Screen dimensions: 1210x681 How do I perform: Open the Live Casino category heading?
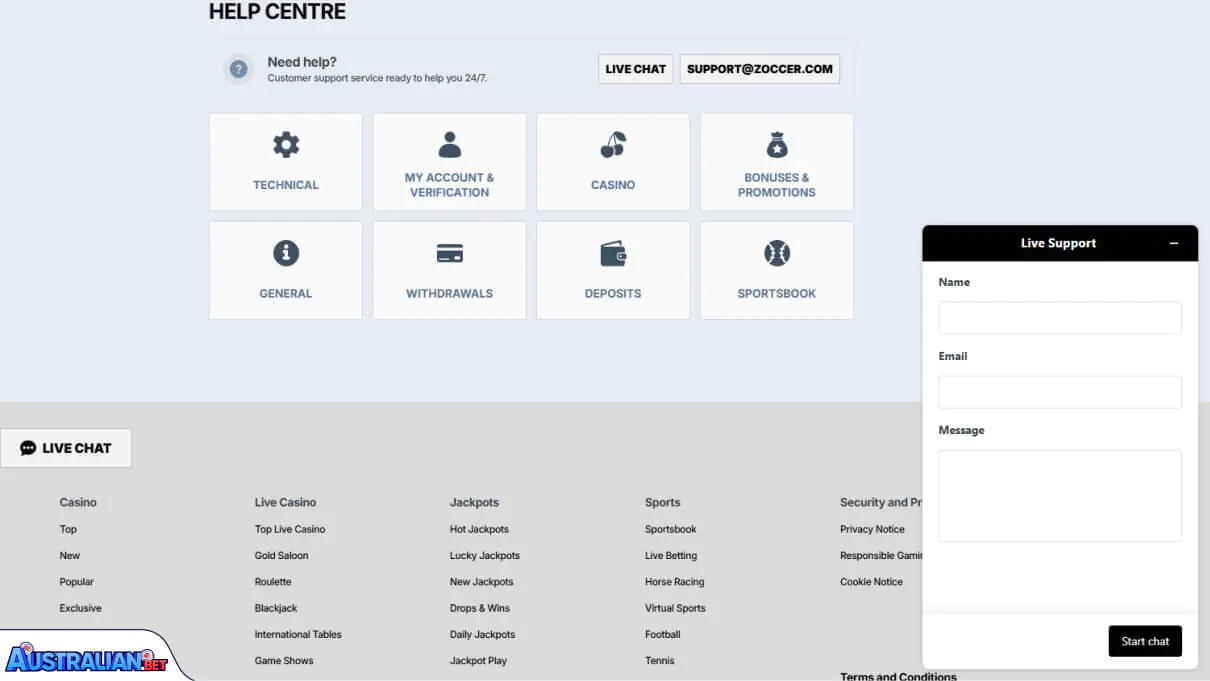click(285, 502)
